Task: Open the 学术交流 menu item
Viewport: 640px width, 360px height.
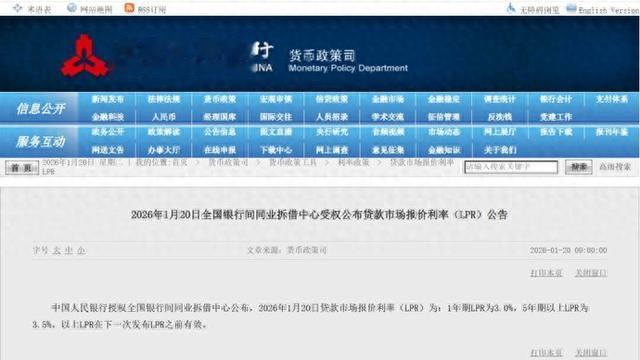Action: click(388, 117)
